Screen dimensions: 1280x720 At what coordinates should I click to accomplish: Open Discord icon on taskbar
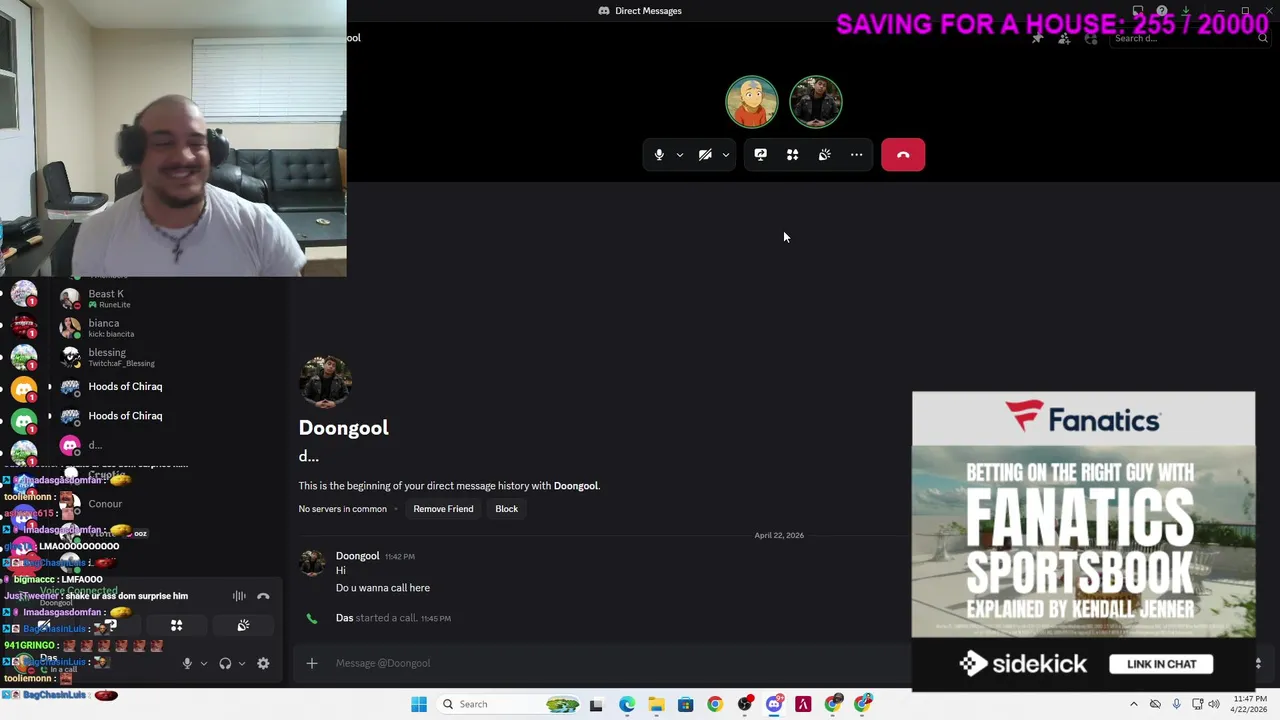[x=774, y=704]
